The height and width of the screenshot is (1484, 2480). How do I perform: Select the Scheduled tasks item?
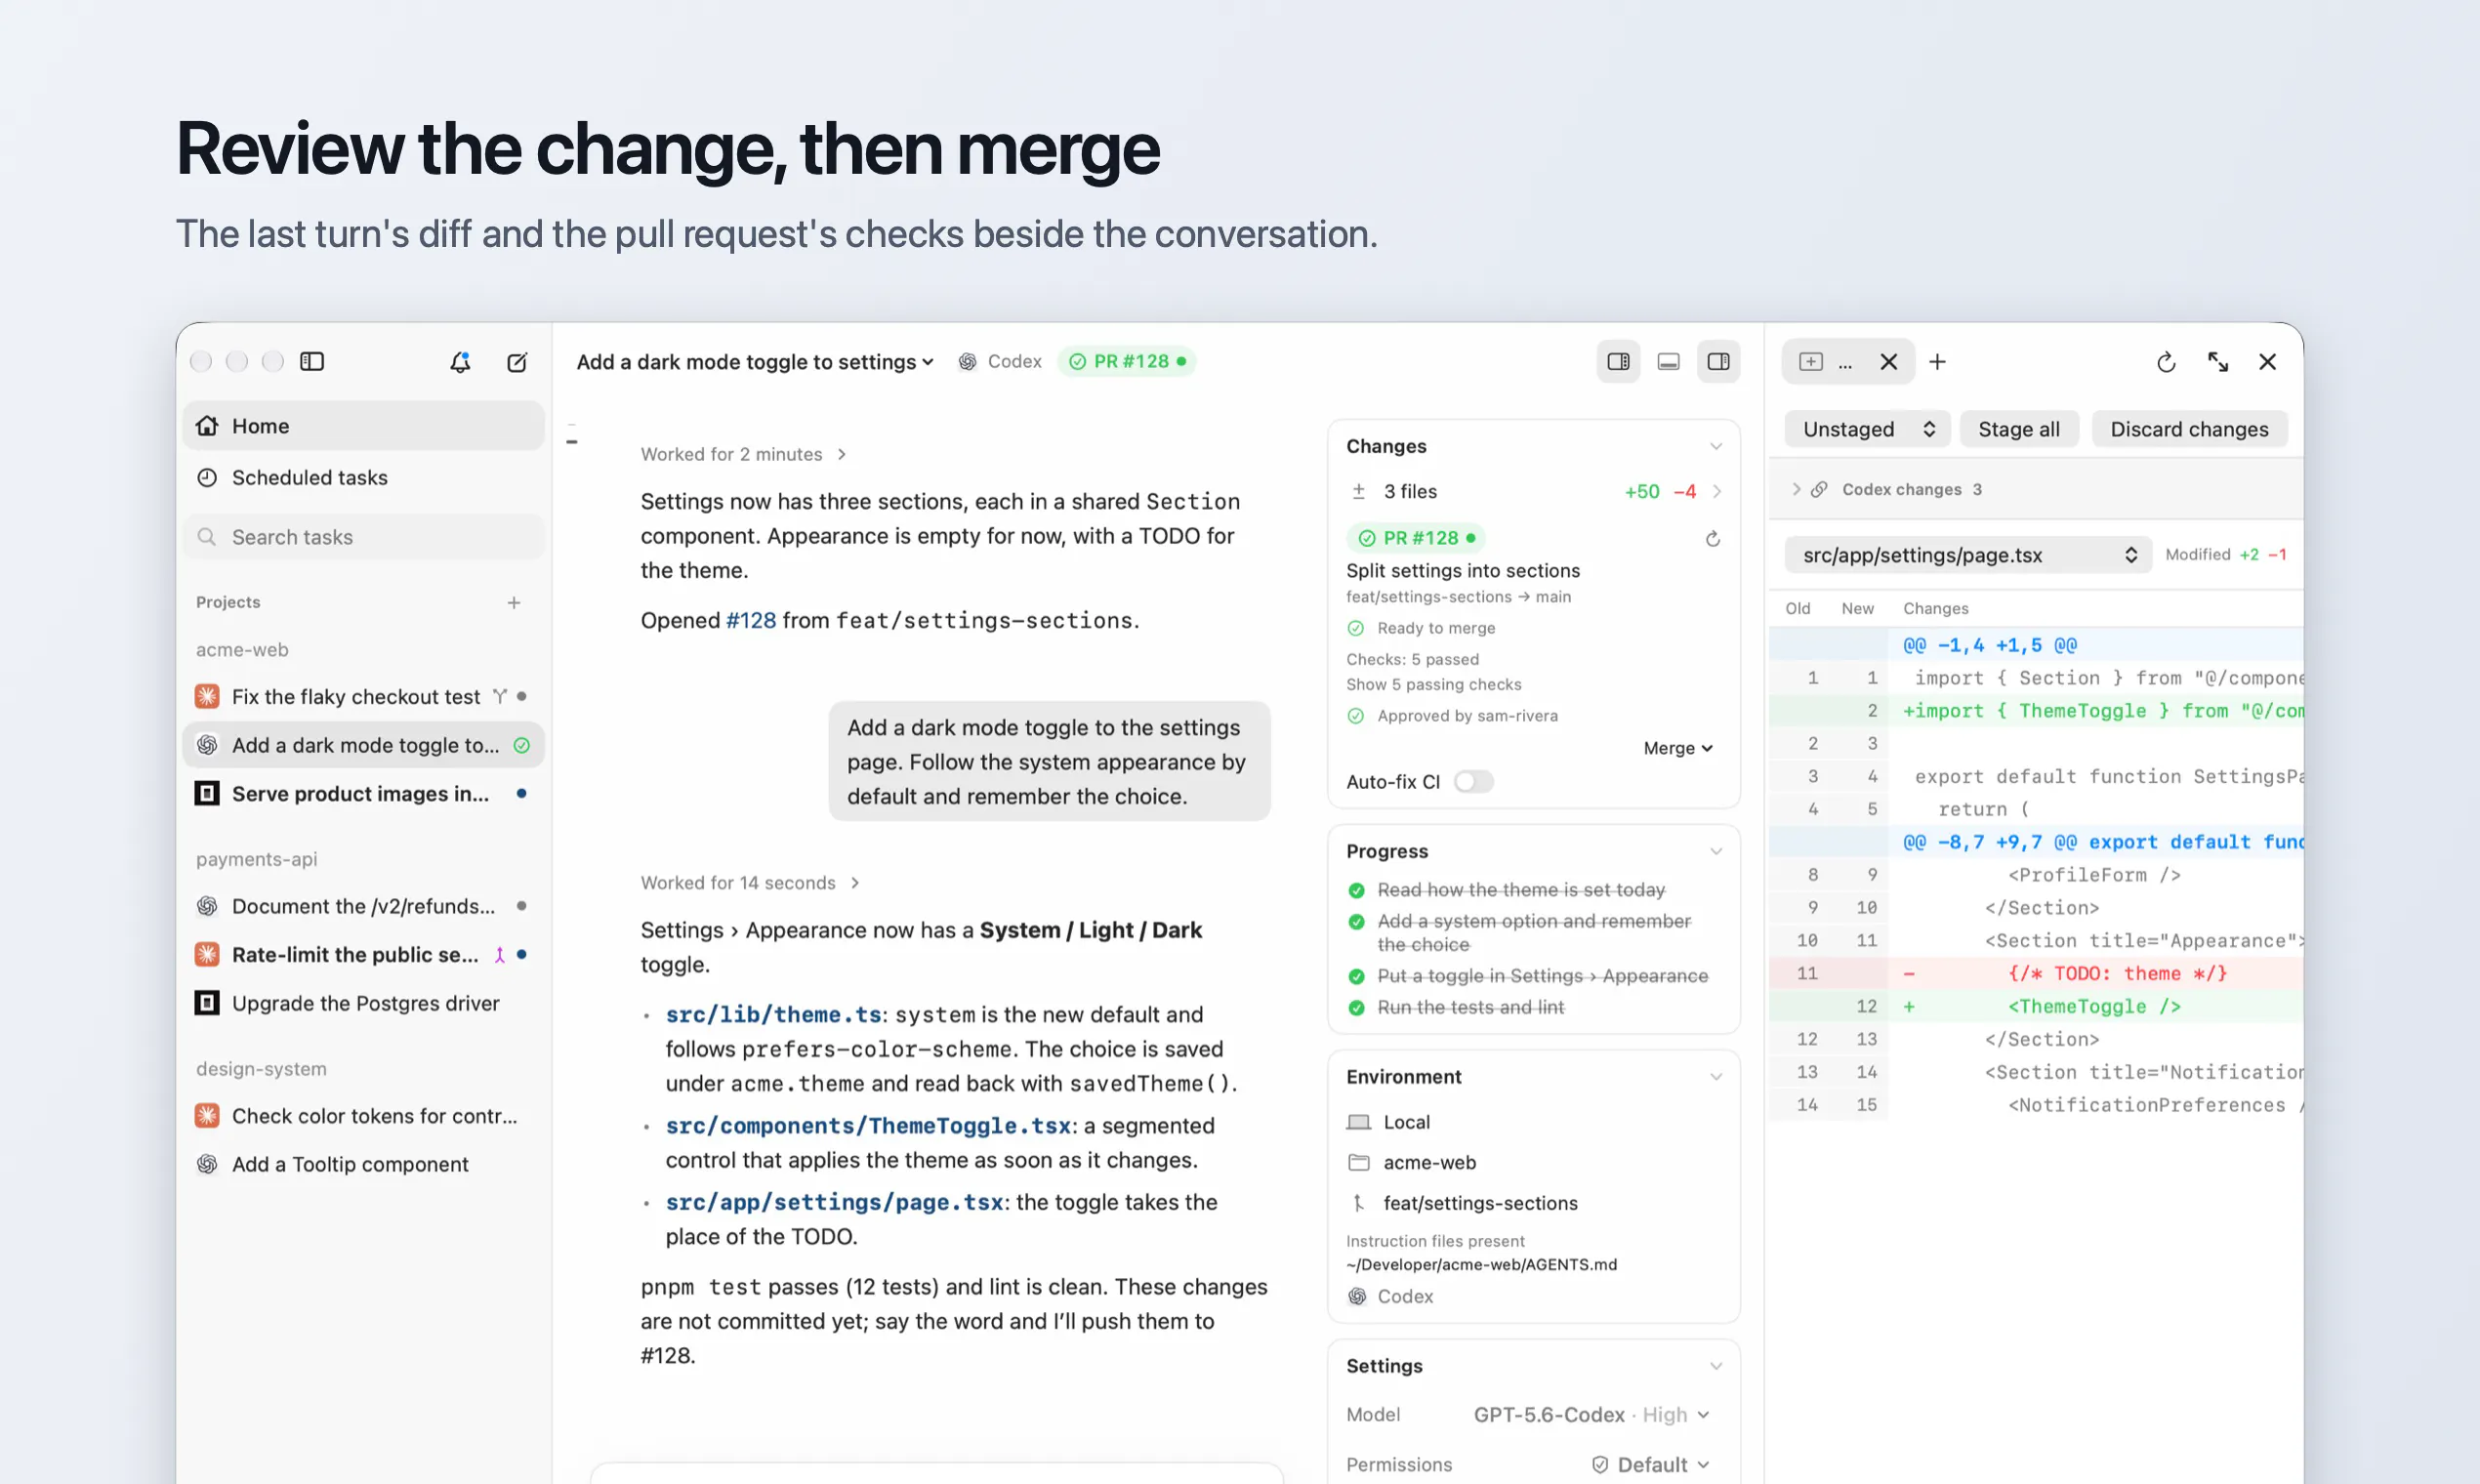click(364, 478)
